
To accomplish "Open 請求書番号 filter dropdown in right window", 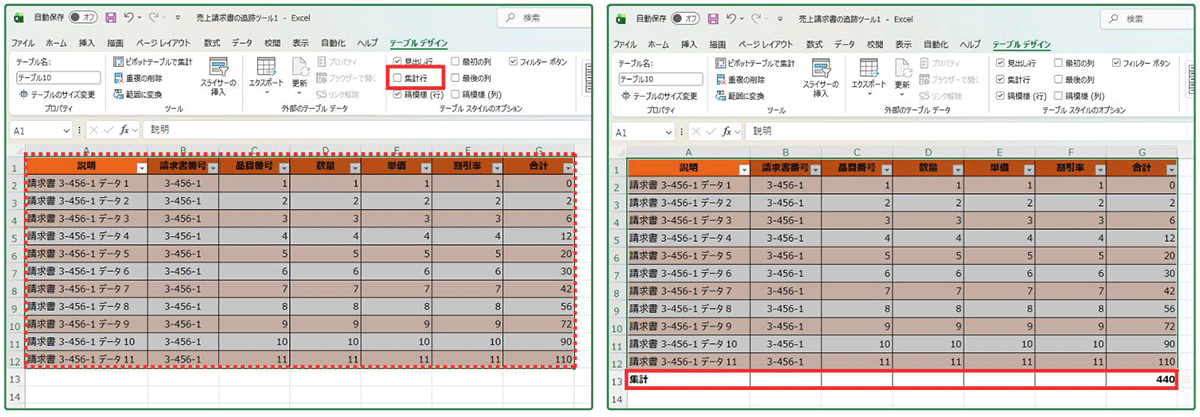I will point(817,170).
